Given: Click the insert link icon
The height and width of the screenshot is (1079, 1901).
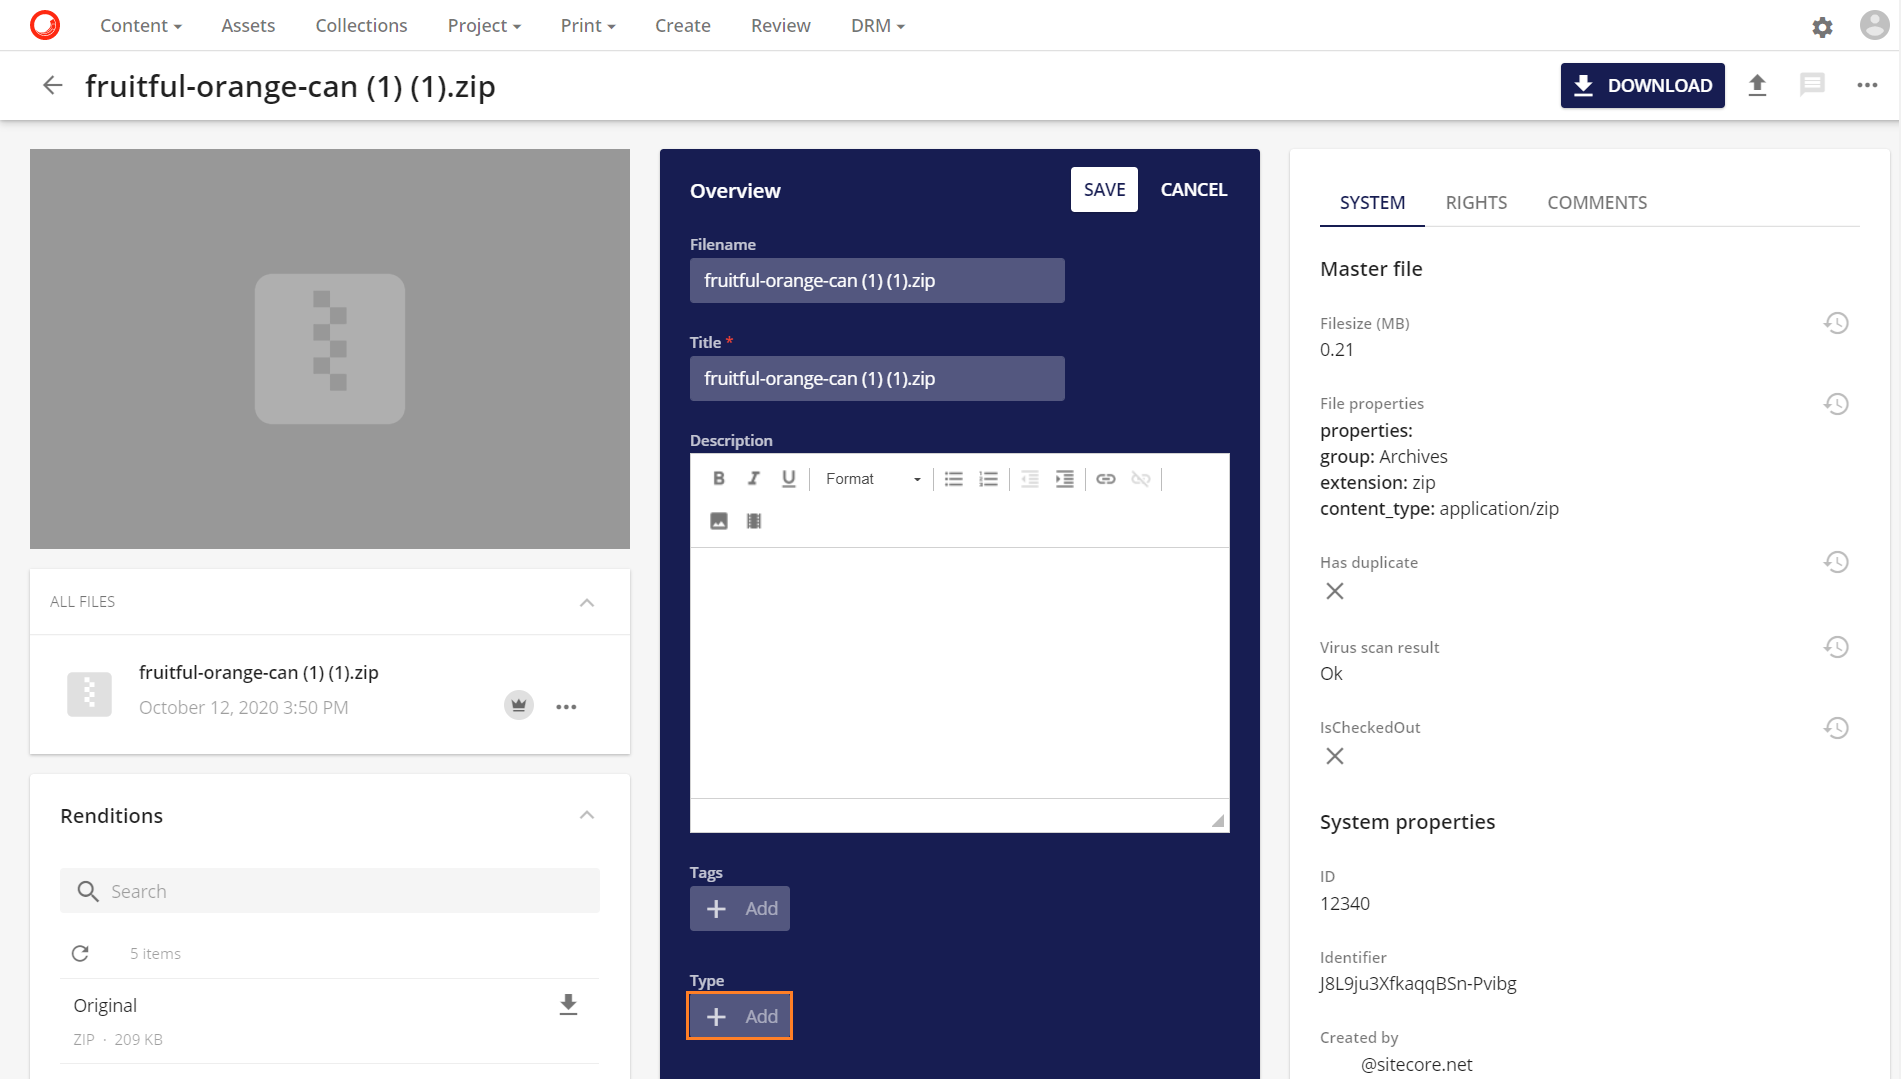Looking at the screenshot, I should pyautogui.click(x=1105, y=479).
